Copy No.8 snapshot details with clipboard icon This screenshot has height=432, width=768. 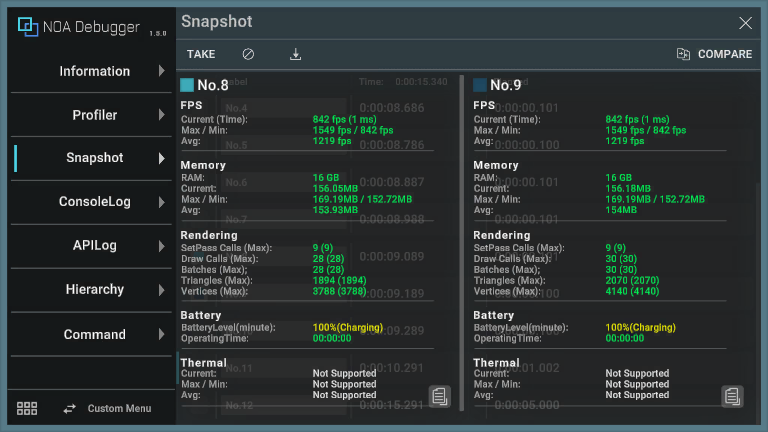pos(440,396)
